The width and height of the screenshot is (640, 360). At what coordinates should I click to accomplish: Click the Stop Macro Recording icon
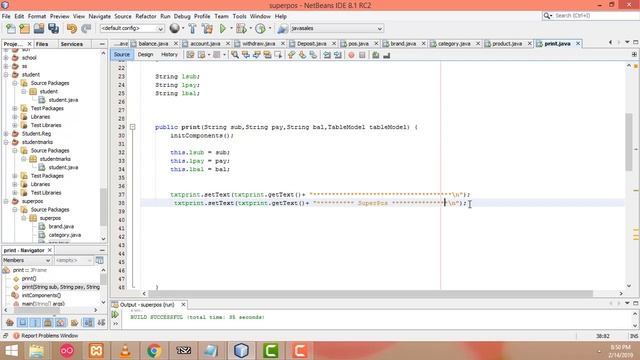point(362,55)
